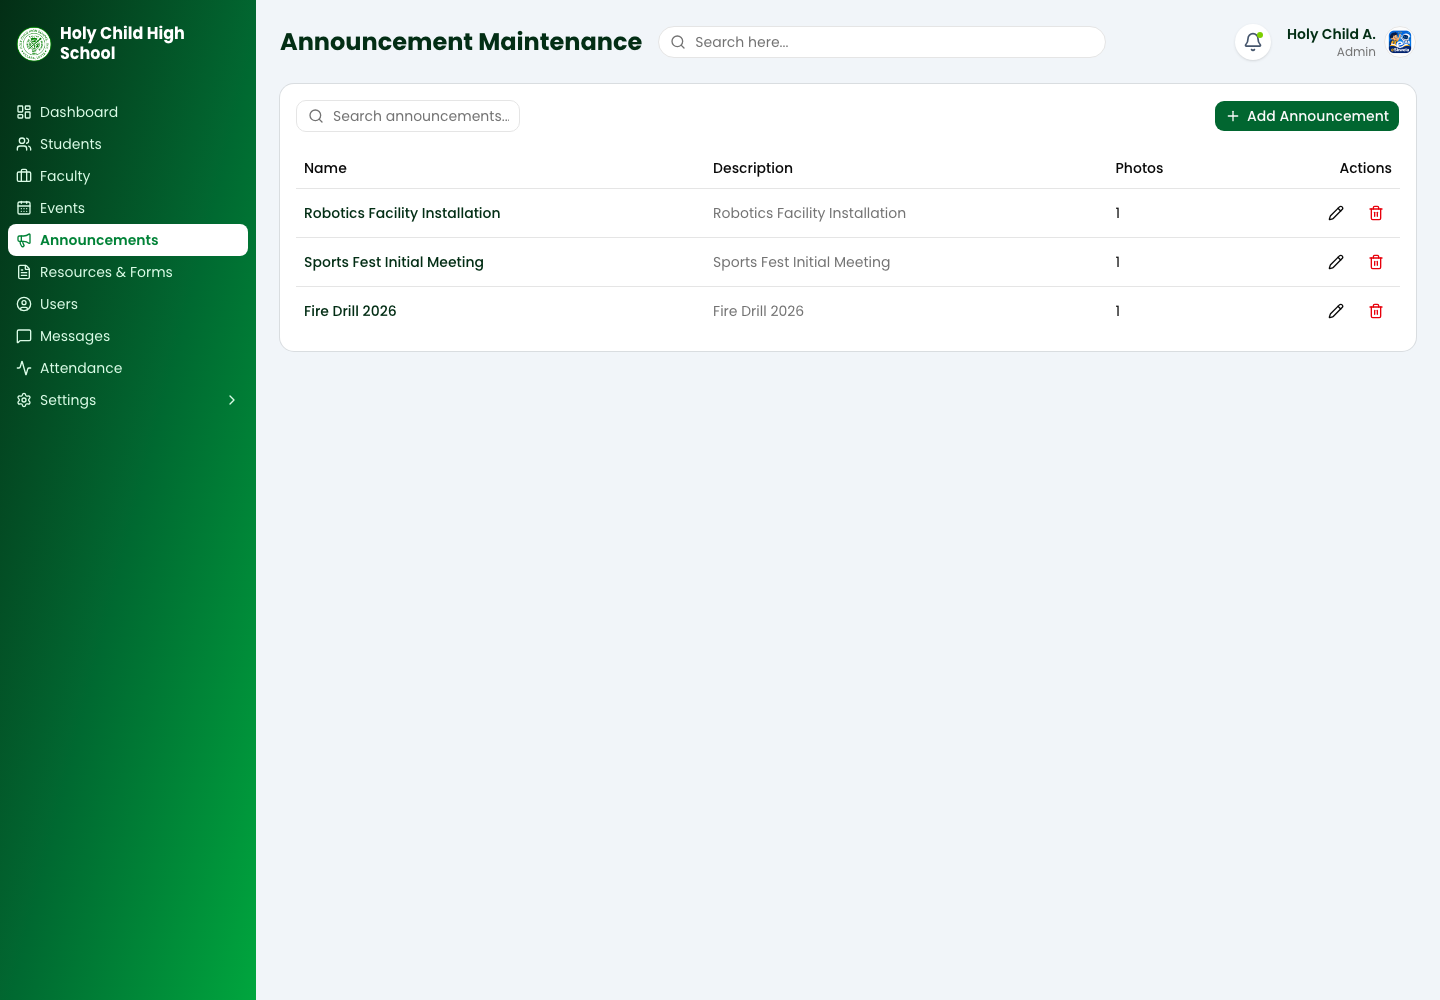The height and width of the screenshot is (1000, 1440).
Task: Click the Actions column header
Action: click(1365, 168)
